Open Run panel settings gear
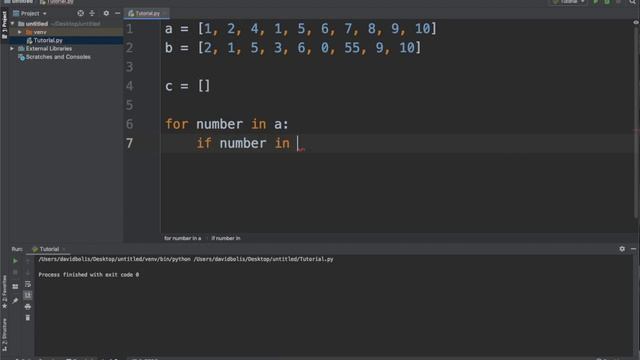This screenshot has height=360, width=640. coord(622,249)
